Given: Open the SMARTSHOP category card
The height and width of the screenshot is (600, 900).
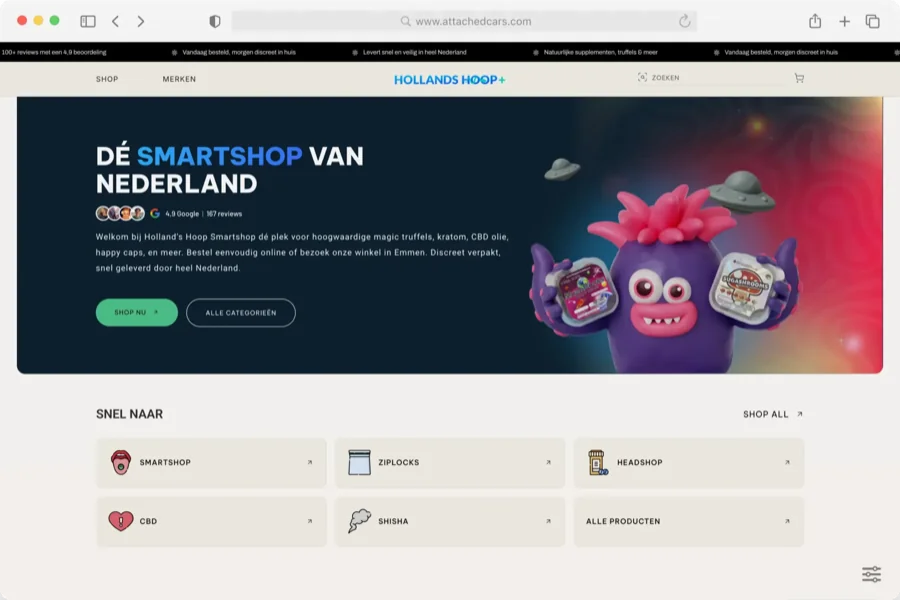Looking at the screenshot, I should pos(211,463).
